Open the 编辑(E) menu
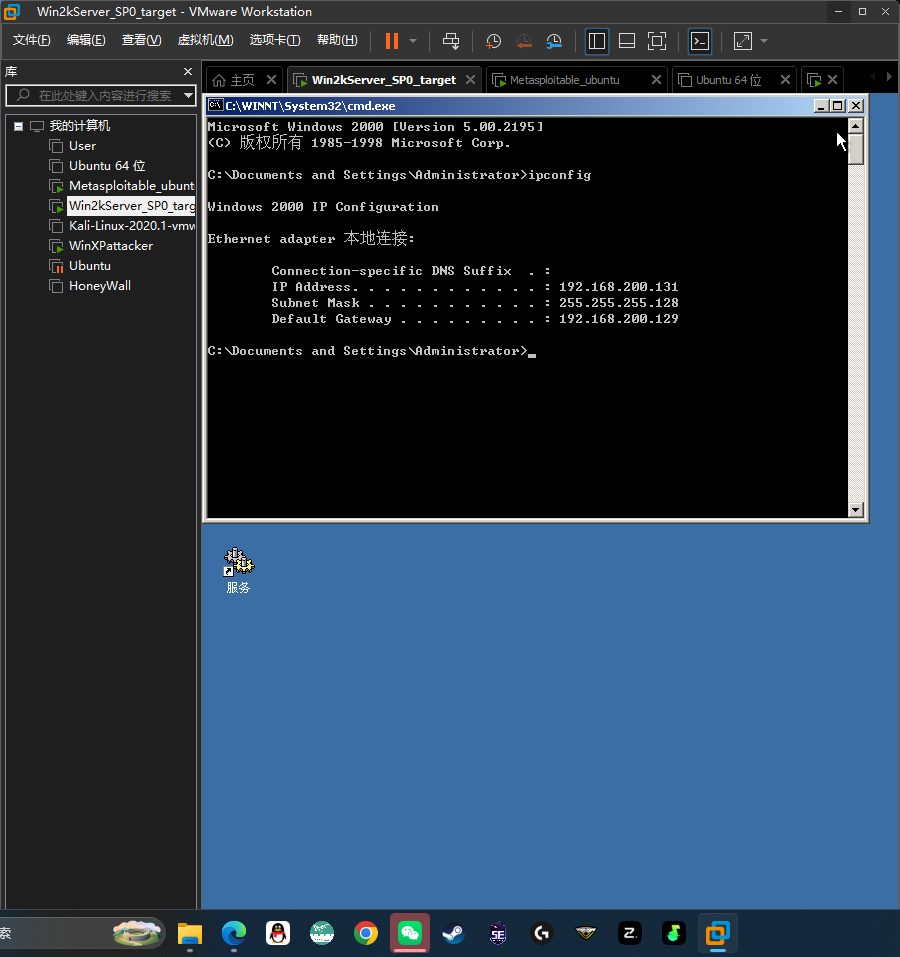900x957 pixels. 86,40
